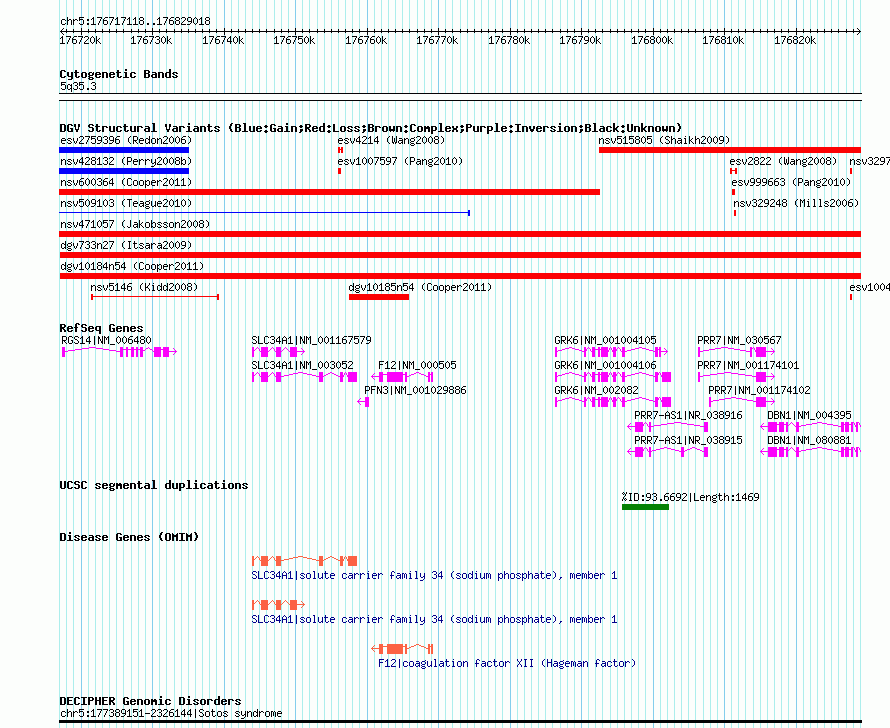Click the nsv428132 (Perry2008b) blue gain bar

click(x=124, y=171)
